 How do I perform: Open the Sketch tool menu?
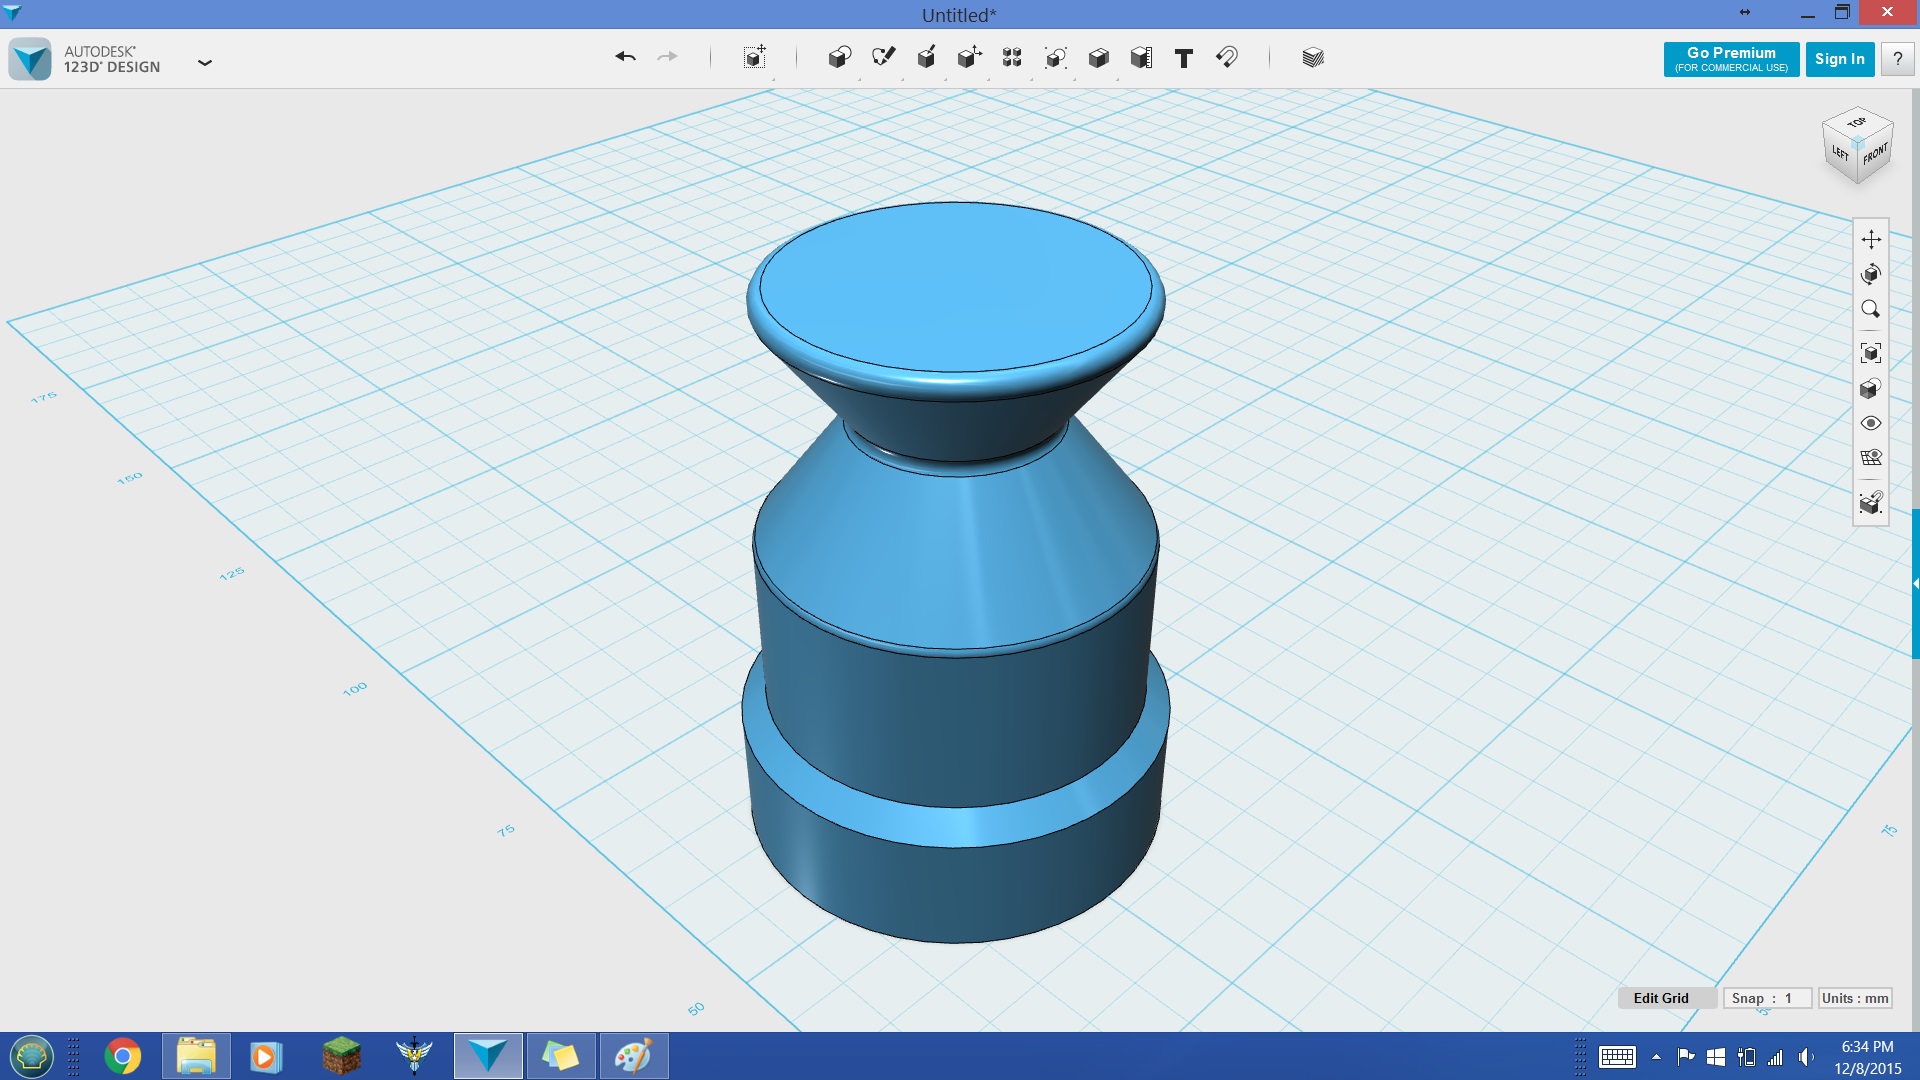tap(883, 57)
